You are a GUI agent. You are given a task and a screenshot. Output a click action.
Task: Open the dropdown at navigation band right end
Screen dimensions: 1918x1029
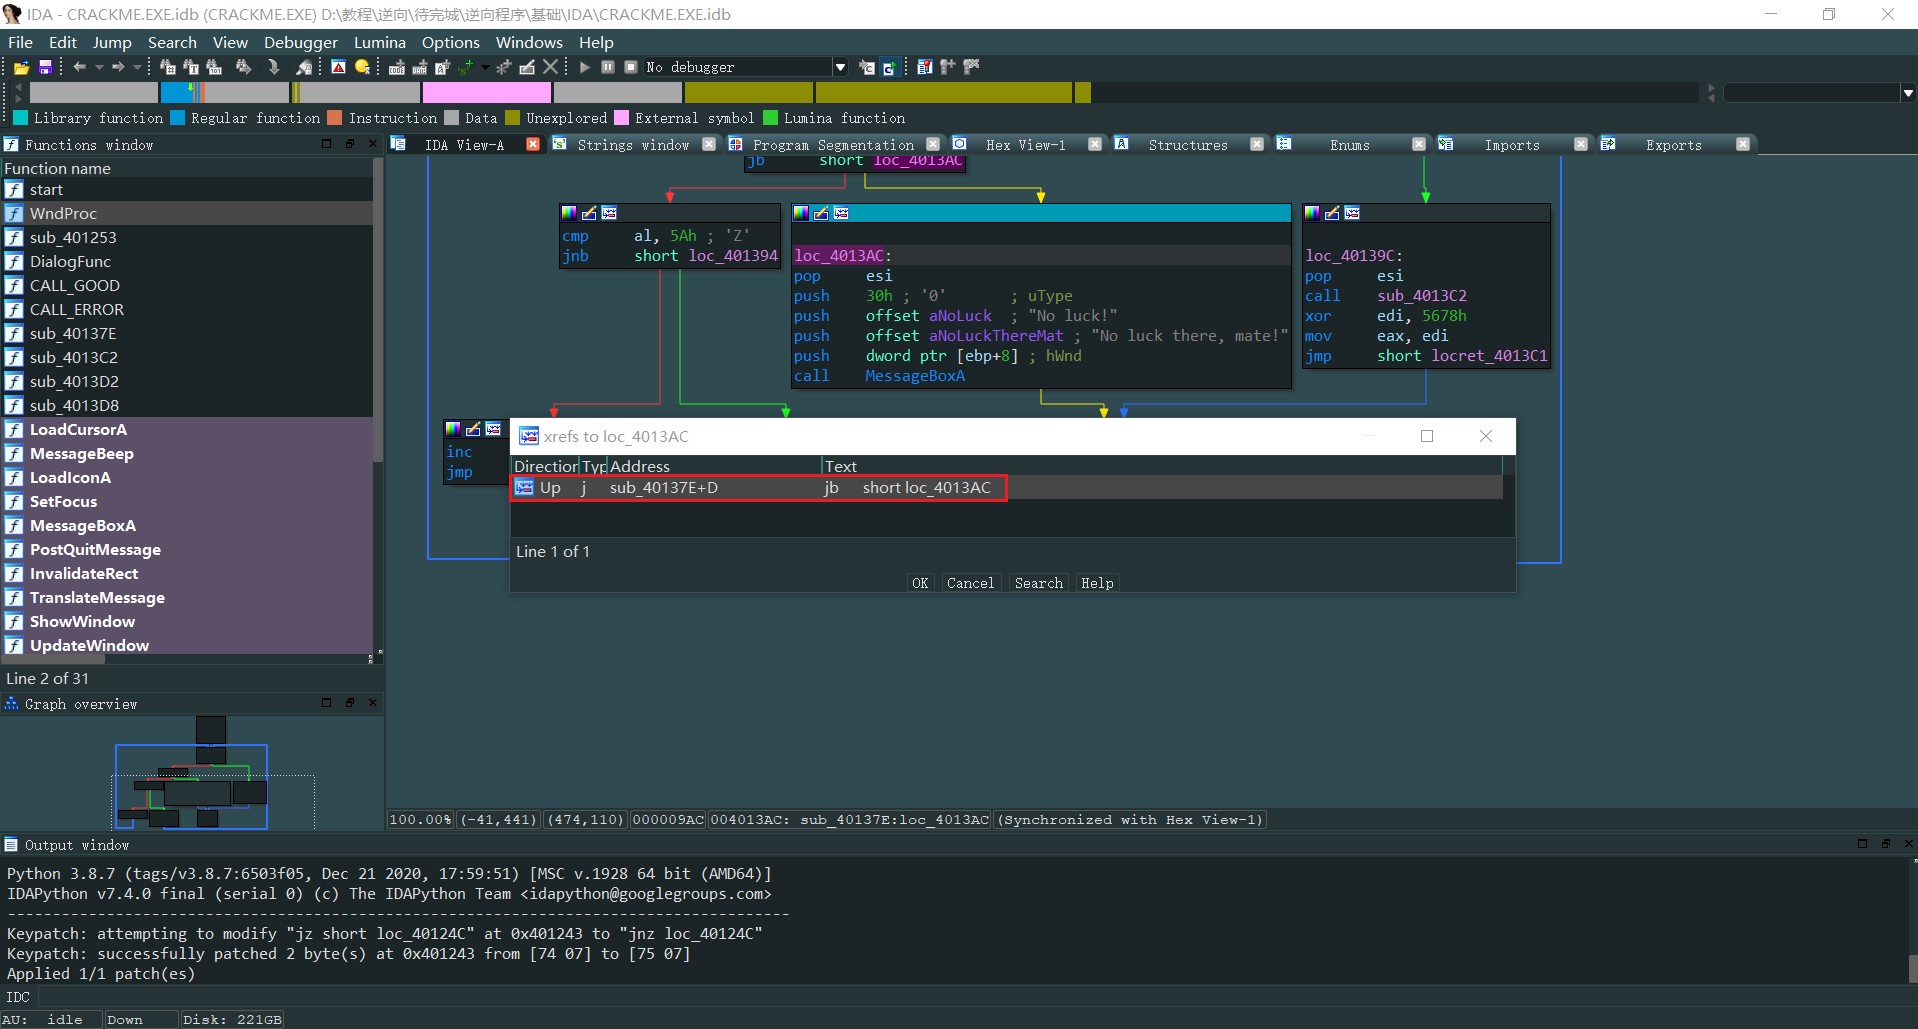[x=1907, y=93]
